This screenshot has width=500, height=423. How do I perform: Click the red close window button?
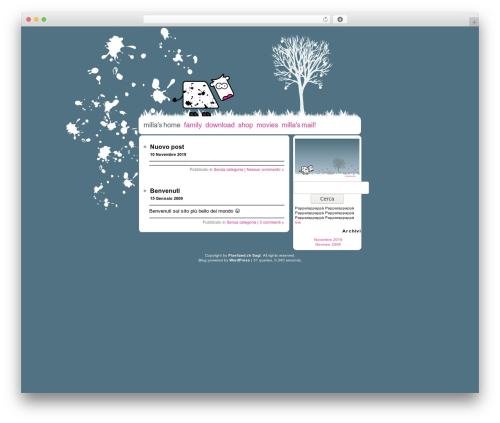[x=29, y=19]
